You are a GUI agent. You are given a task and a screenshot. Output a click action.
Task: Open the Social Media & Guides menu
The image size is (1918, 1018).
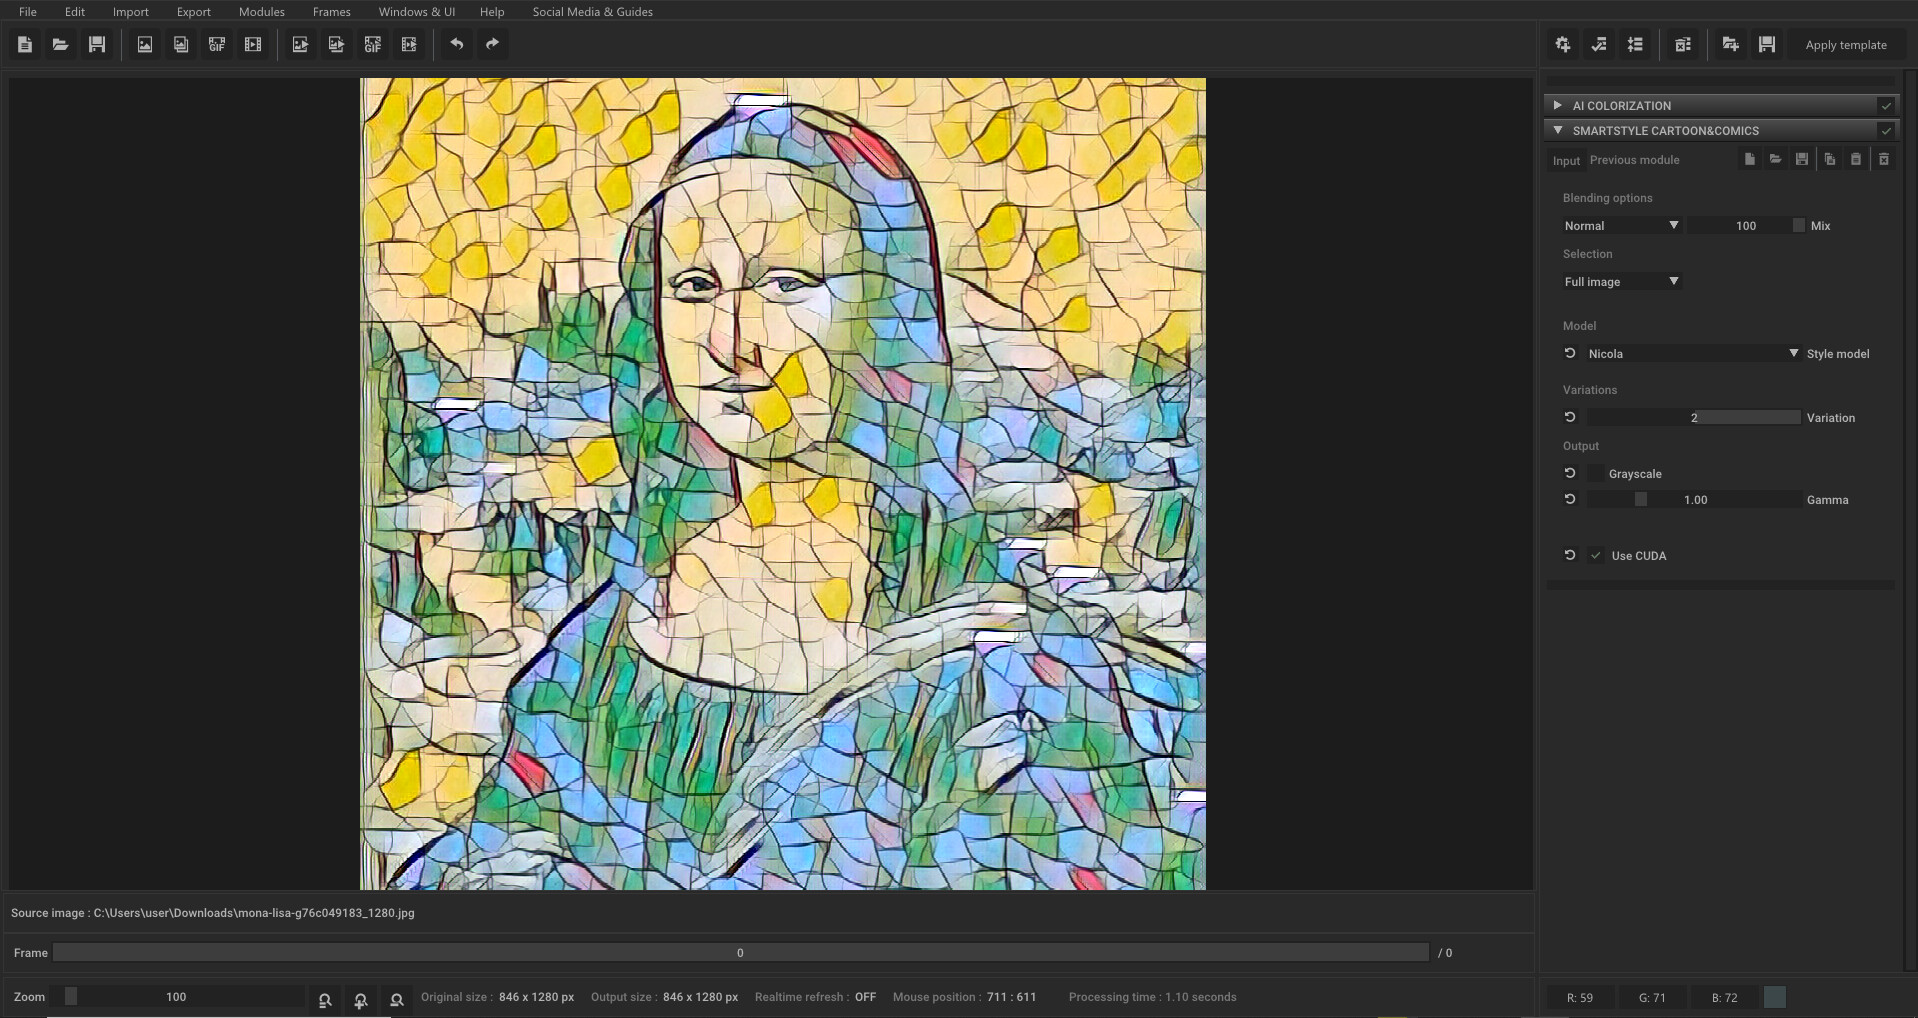coord(592,11)
